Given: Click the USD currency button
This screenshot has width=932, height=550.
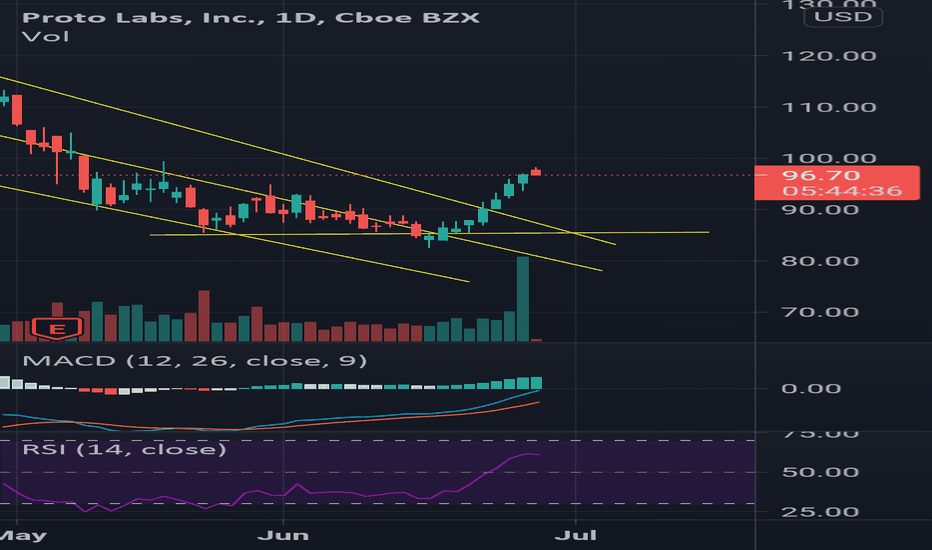Looking at the screenshot, I should [843, 17].
